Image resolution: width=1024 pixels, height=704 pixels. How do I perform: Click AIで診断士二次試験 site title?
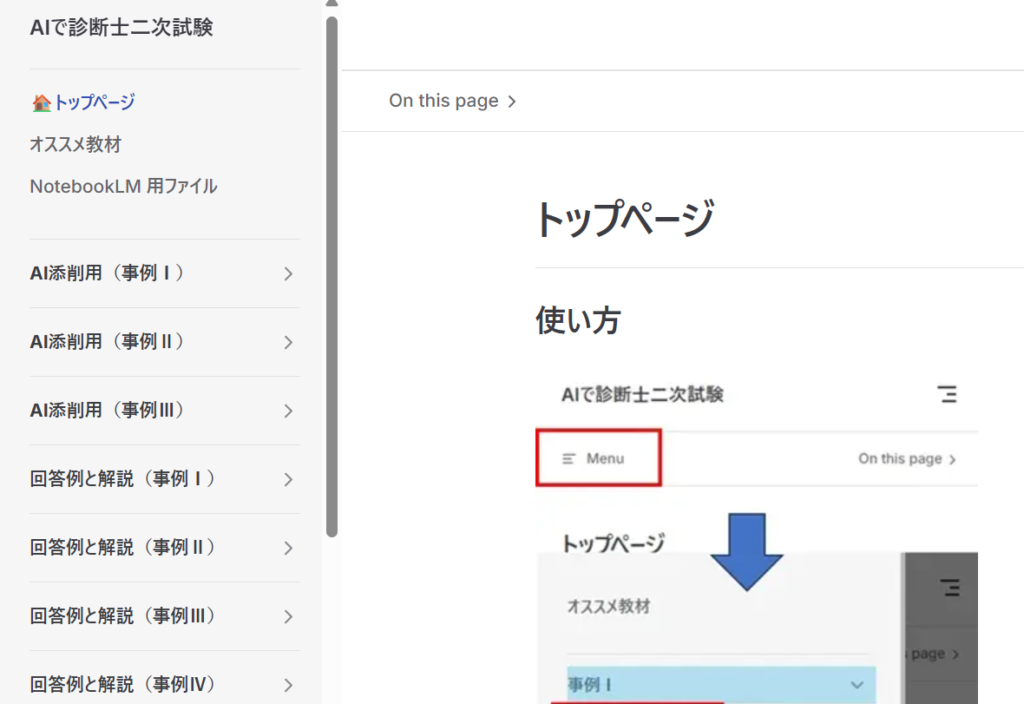click(x=121, y=27)
